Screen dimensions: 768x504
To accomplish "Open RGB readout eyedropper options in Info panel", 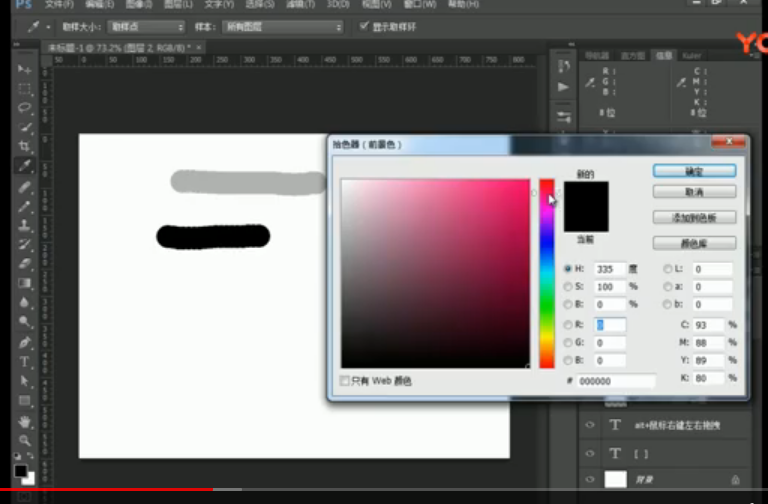I will (x=591, y=82).
